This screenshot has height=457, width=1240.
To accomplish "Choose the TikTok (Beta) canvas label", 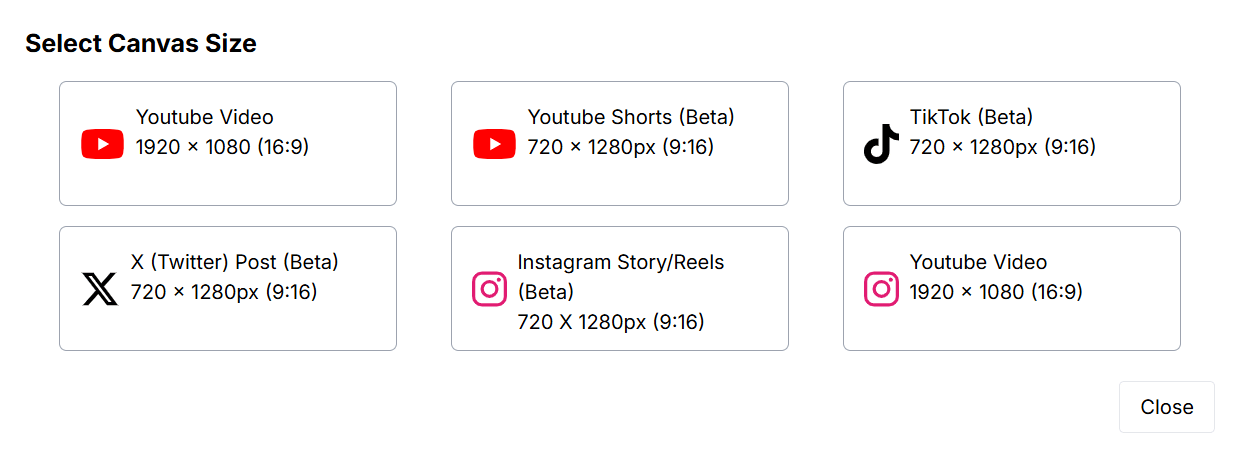I will click(971, 117).
